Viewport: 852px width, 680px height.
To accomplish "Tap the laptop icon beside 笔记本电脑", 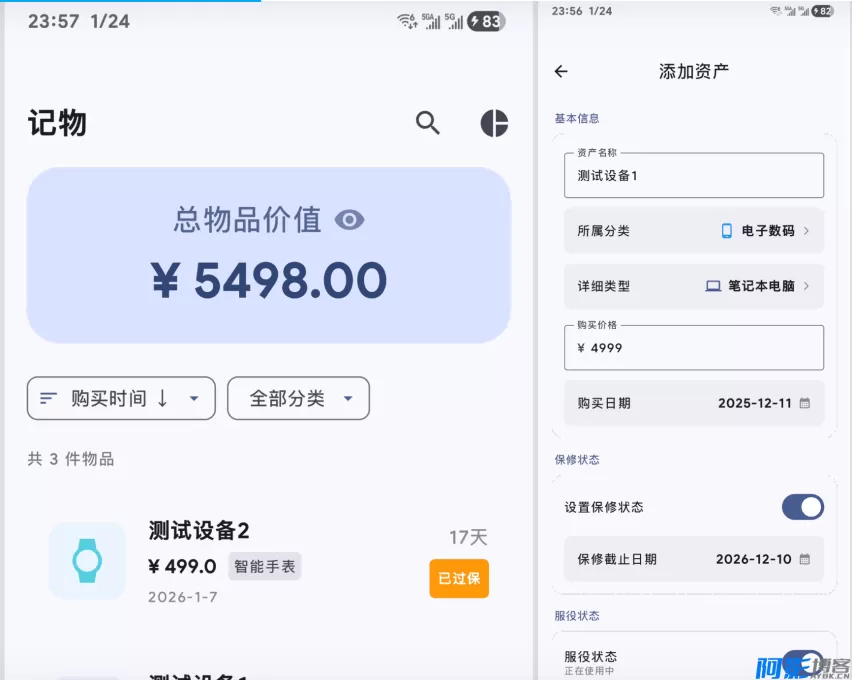I will coord(712,287).
